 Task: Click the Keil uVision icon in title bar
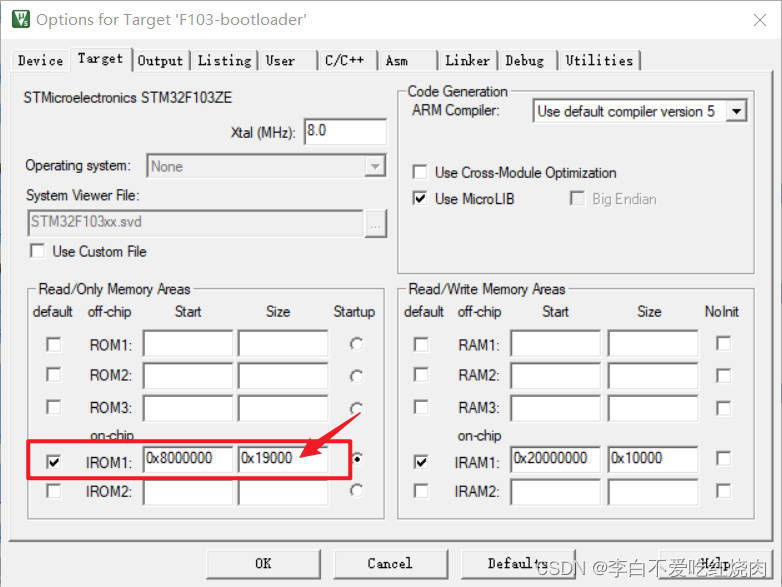[x=20, y=19]
